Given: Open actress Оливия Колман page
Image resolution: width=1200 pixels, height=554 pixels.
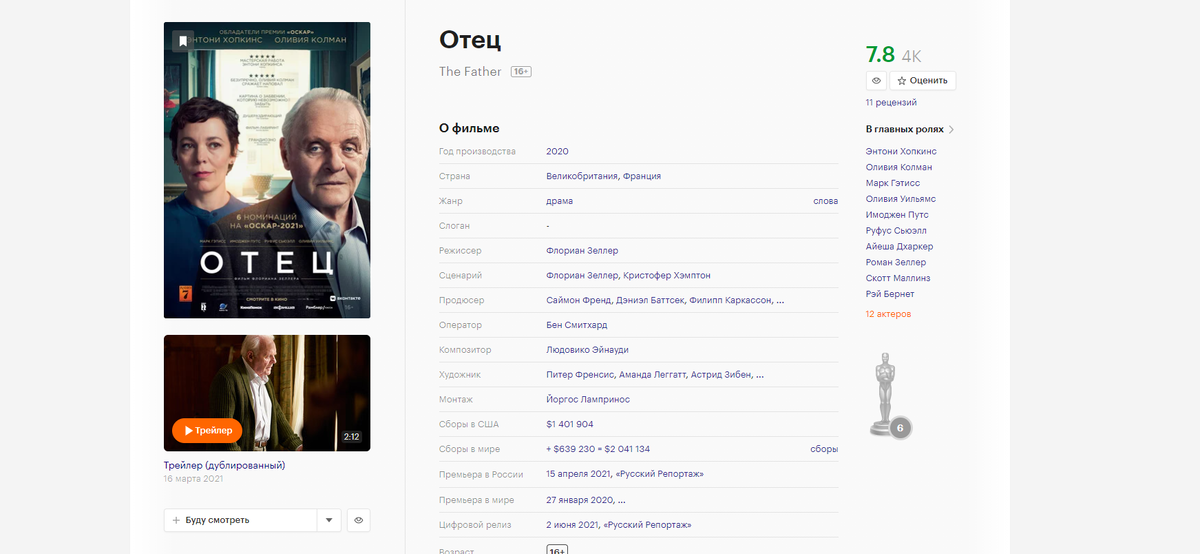Looking at the screenshot, I should pos(899,167).
